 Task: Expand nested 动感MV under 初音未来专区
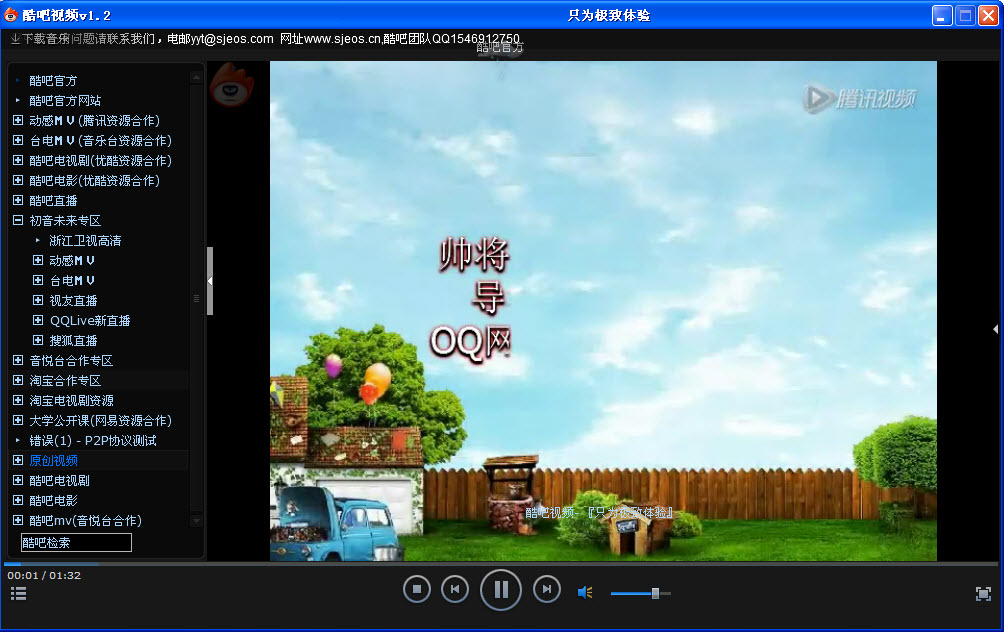tap(38, 260)
